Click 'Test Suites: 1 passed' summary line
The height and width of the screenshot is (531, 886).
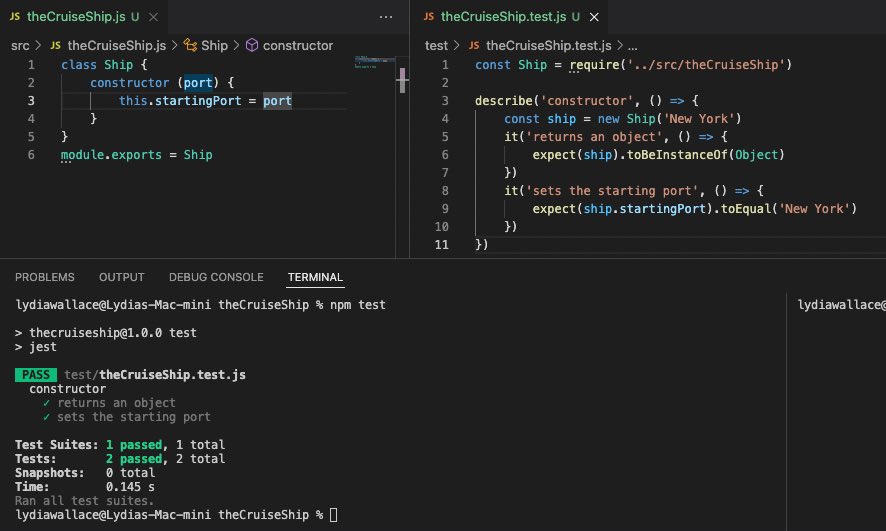(120, 445)
